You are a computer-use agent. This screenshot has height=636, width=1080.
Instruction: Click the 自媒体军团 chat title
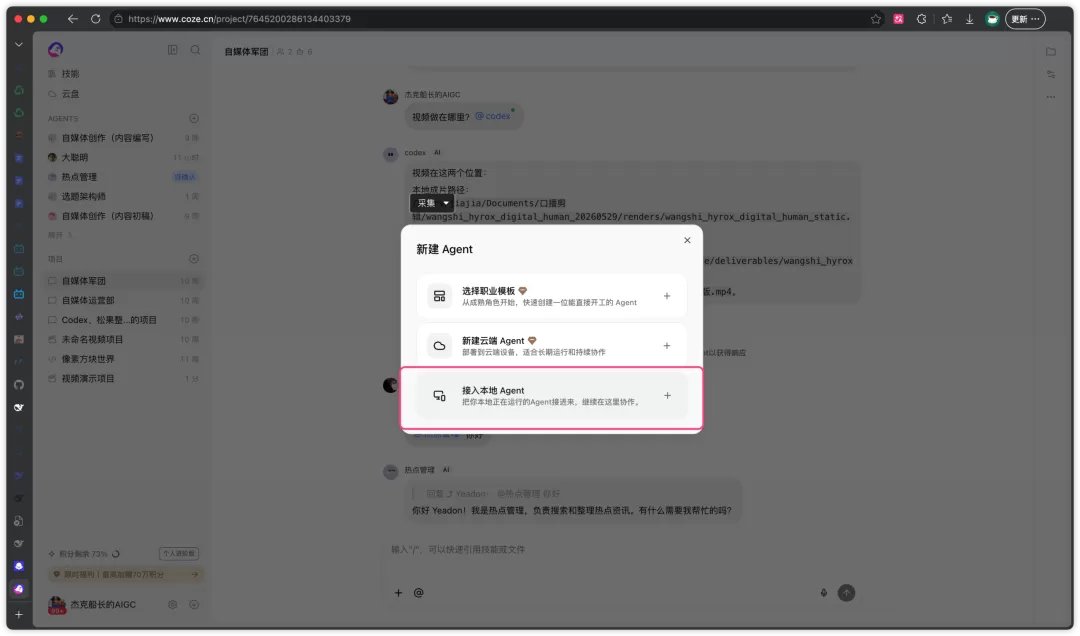coord(247,52)
